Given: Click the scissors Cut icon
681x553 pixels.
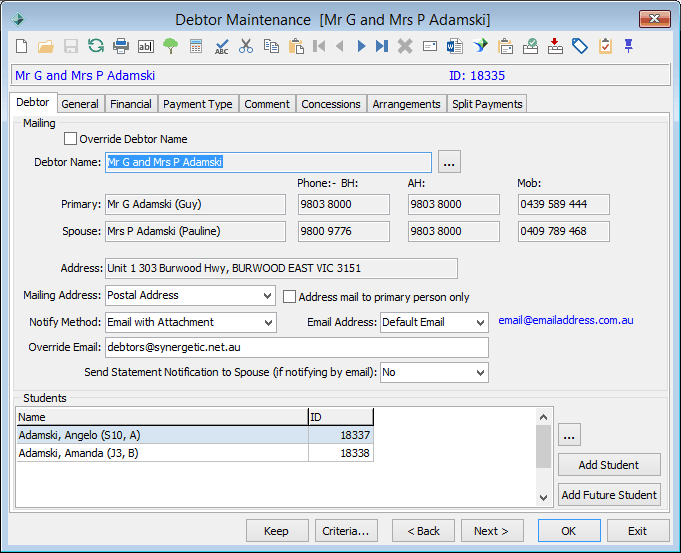Looking at the screenshot, I should (246, 46).
